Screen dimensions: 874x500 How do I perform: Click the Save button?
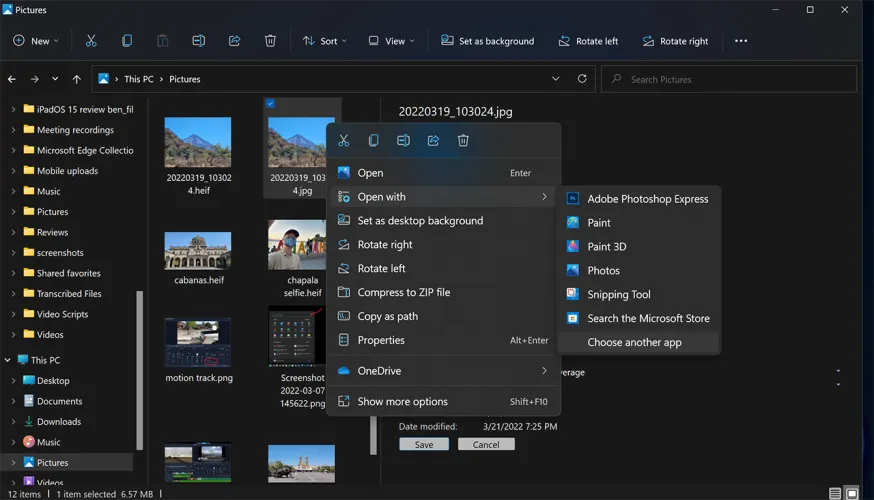(x=424, y=444)
